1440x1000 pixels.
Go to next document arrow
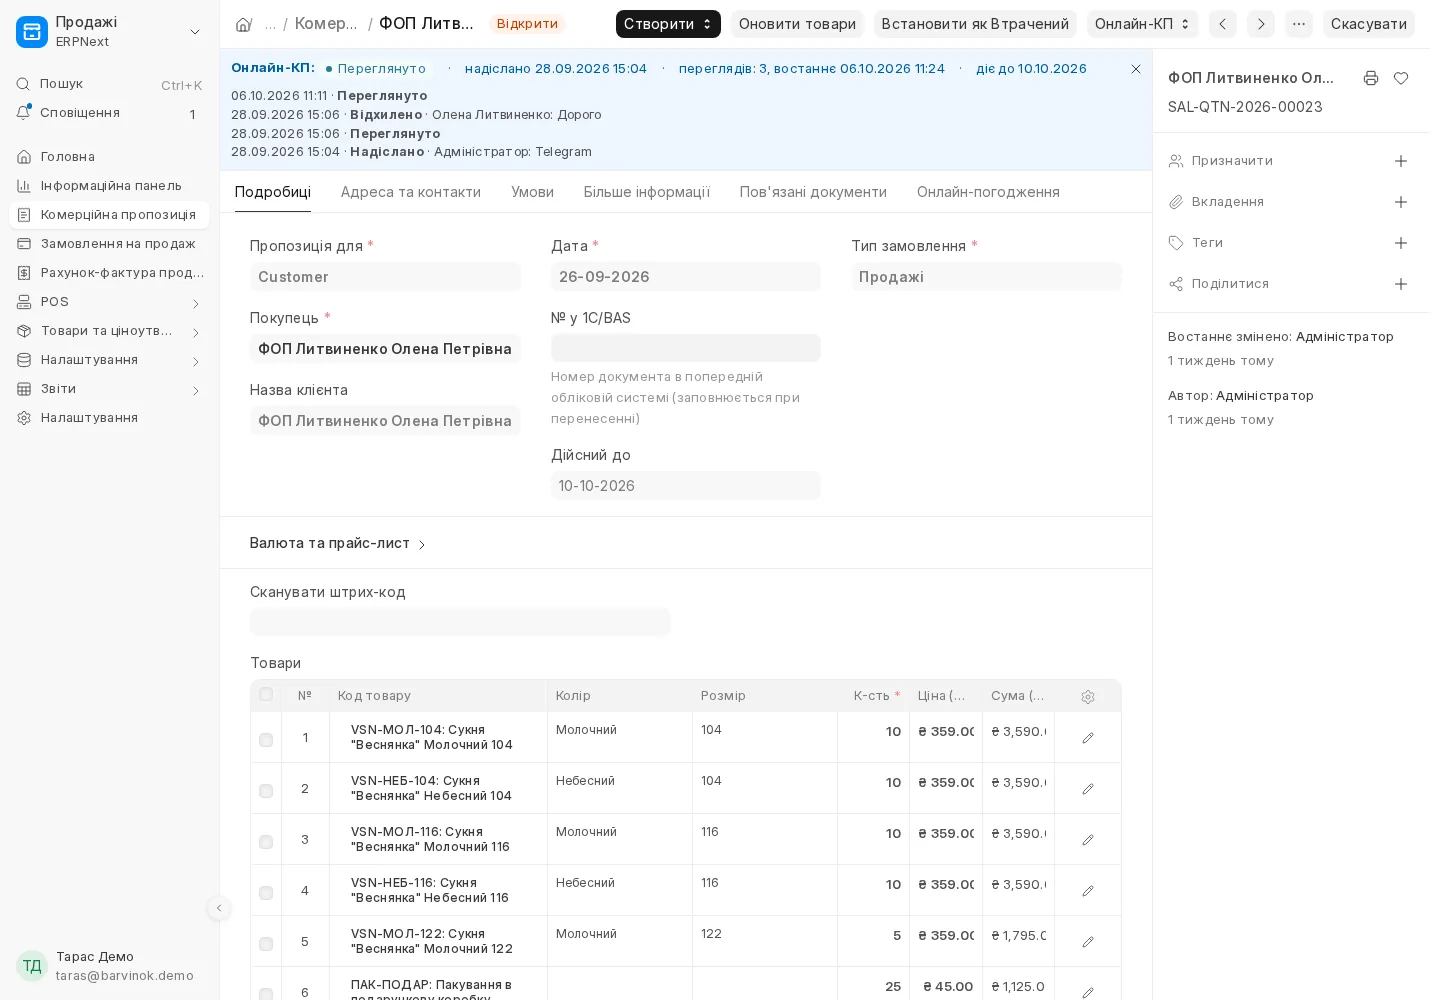[x=1261, y=24]
